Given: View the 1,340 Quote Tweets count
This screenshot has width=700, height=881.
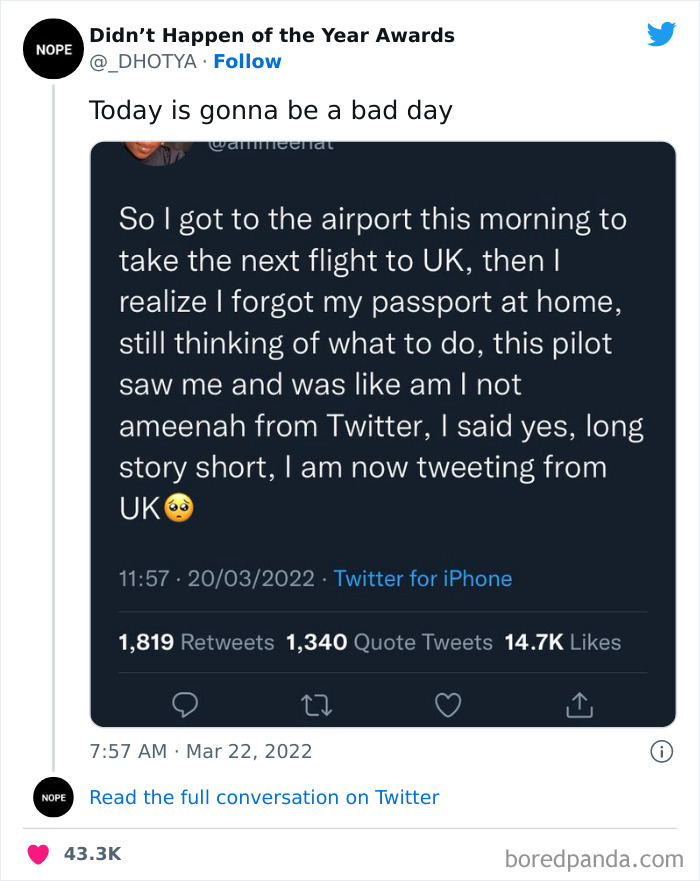Looking at the screenshot, I should coord(389,642).
